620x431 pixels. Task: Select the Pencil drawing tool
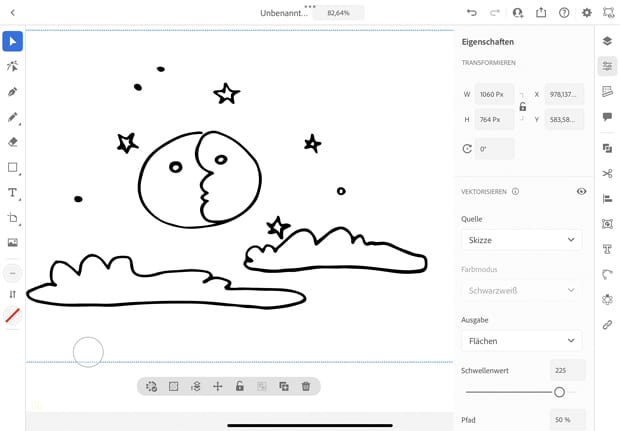[x=13, y=117]
